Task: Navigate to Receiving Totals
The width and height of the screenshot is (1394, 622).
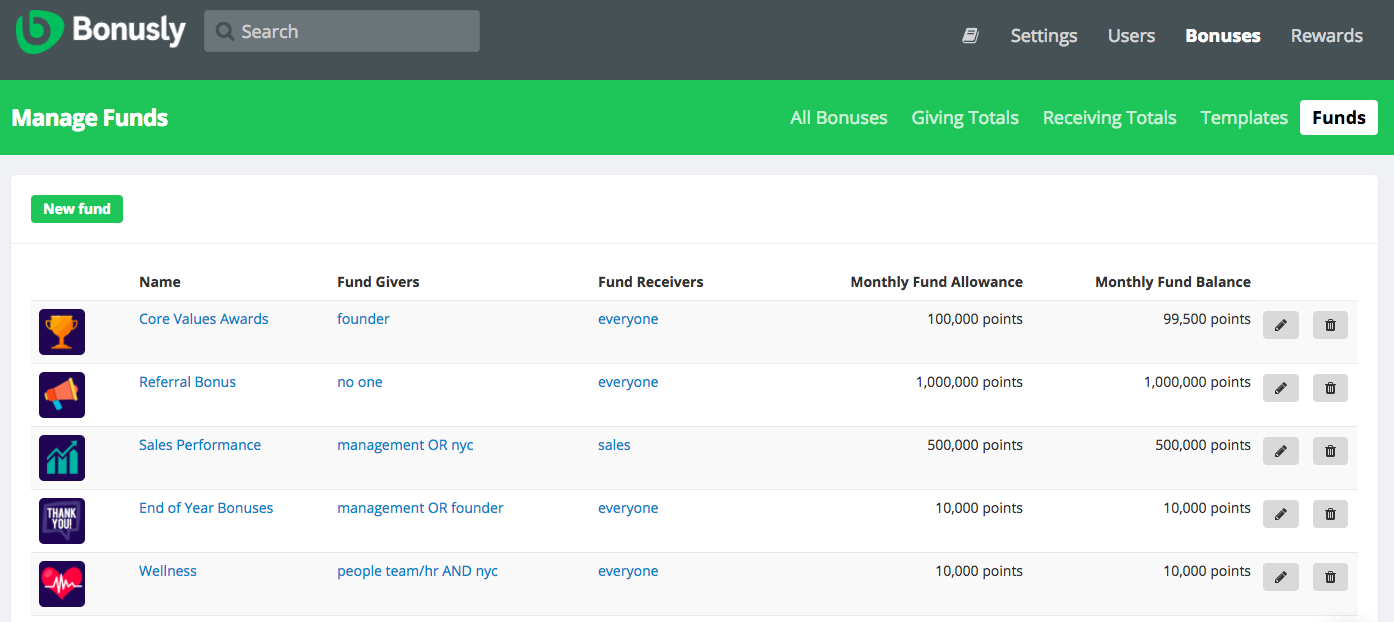Action: (x=1109, y=117)
